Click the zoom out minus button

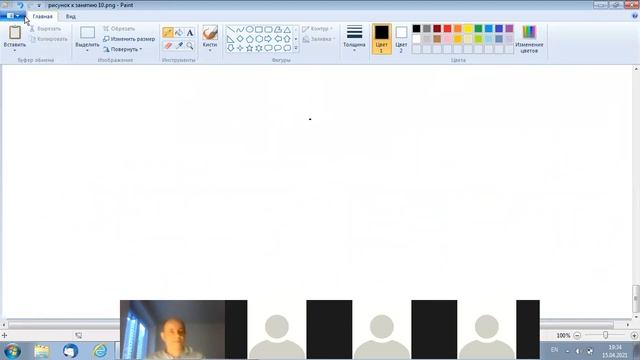pos(577,336)
